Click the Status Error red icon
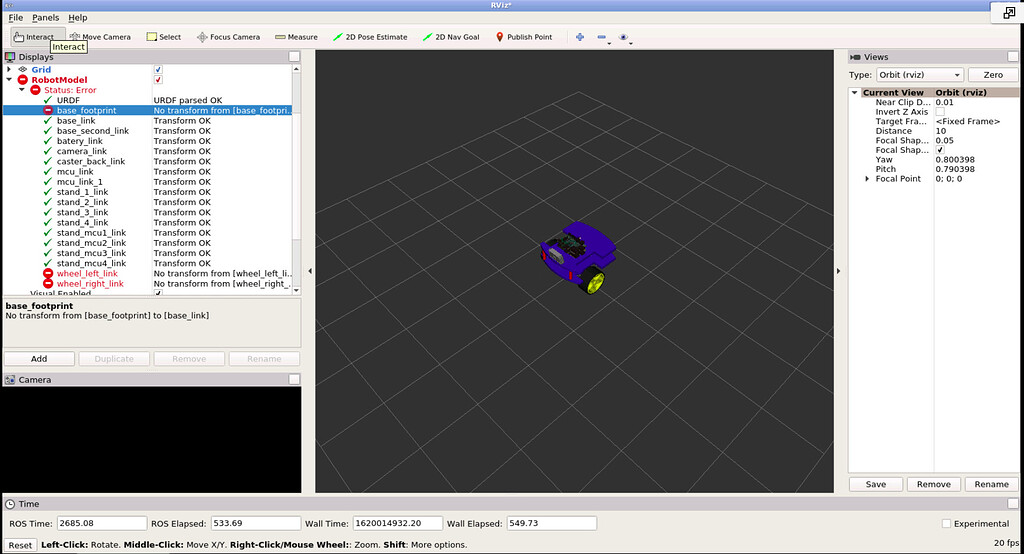 click(x=35, y=90)
